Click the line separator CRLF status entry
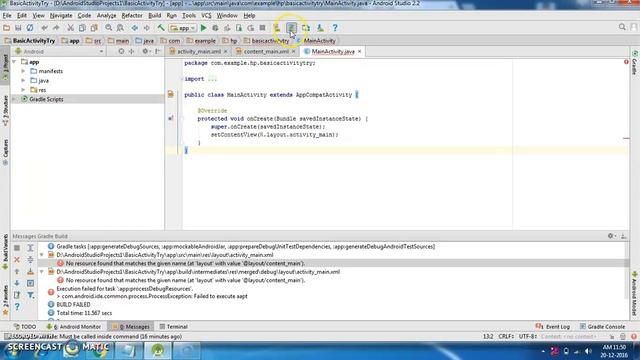Image resolution: width=640 pixels, height=360 pixels. 506,336
